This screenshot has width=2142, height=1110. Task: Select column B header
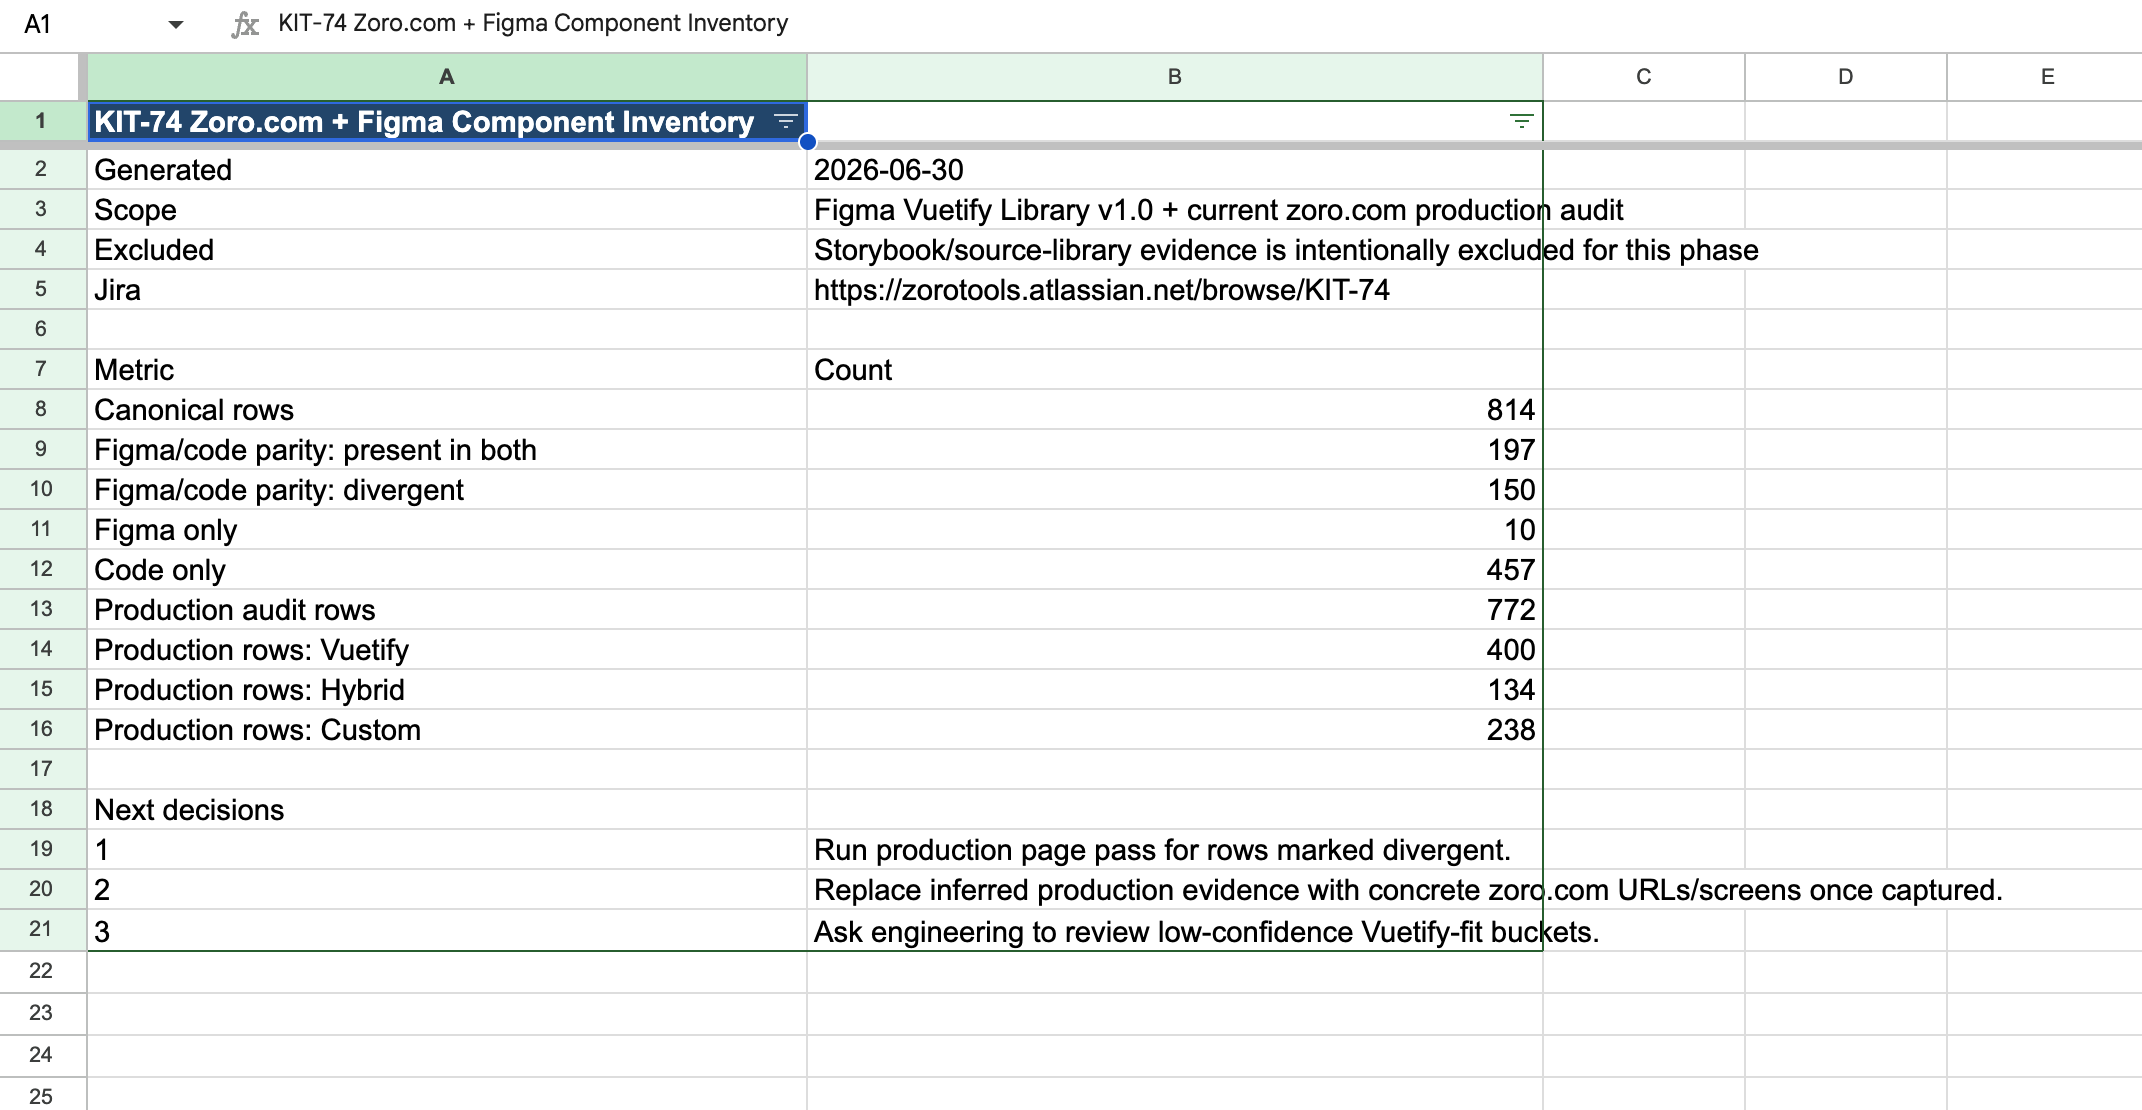click(x=1174, y=77)
